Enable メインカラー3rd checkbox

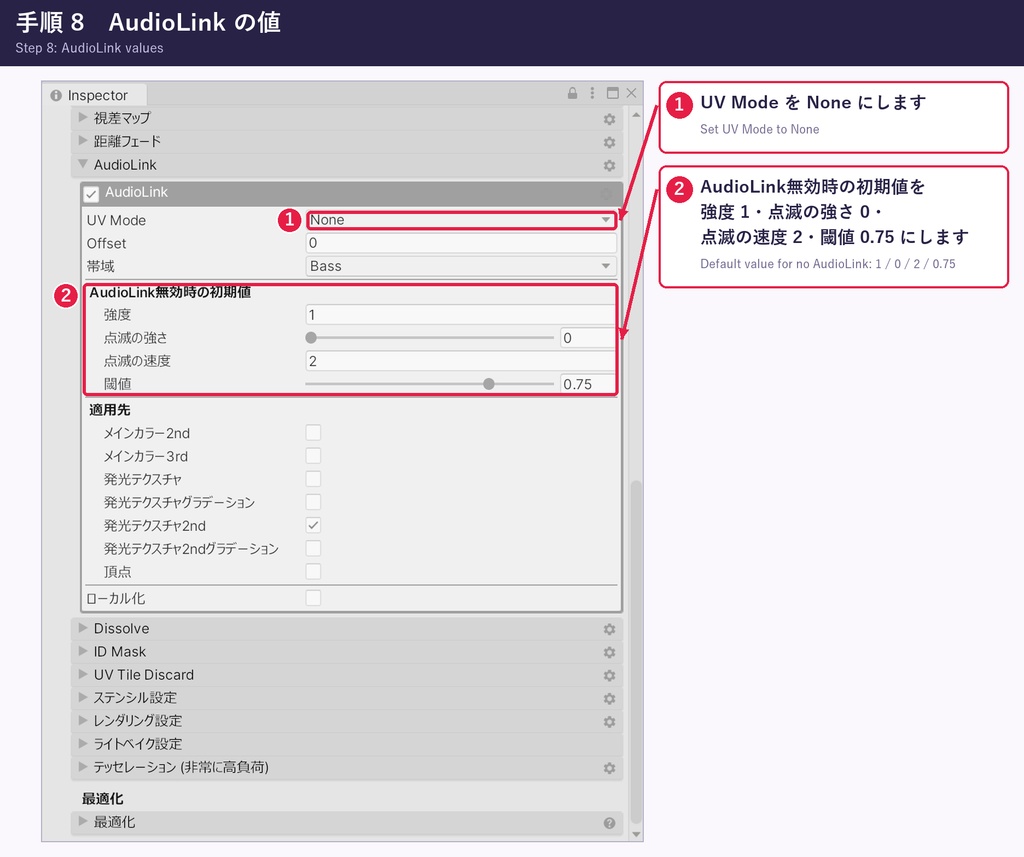[x=313, y=456]
